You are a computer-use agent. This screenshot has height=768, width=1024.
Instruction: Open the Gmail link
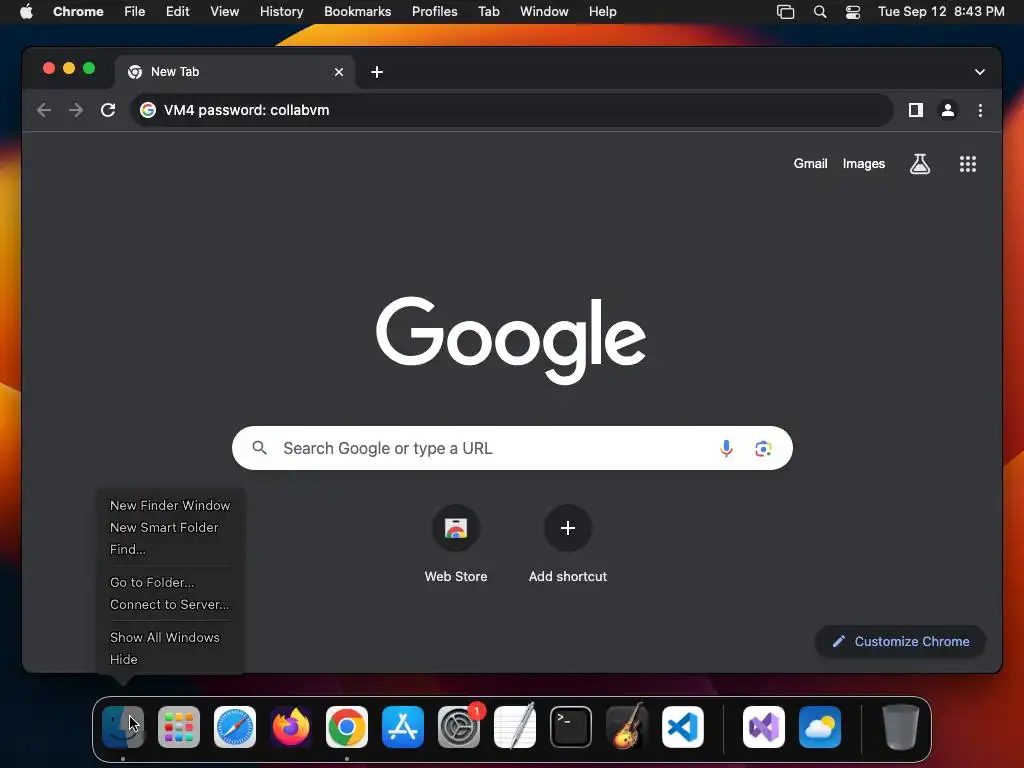810,164
